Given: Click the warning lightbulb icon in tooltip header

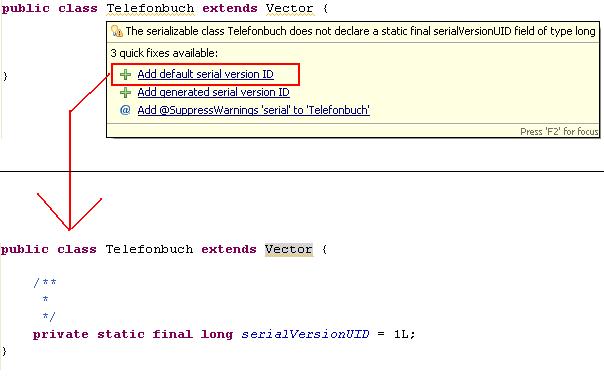Looking at the screenshot, I should click(117, 31).
